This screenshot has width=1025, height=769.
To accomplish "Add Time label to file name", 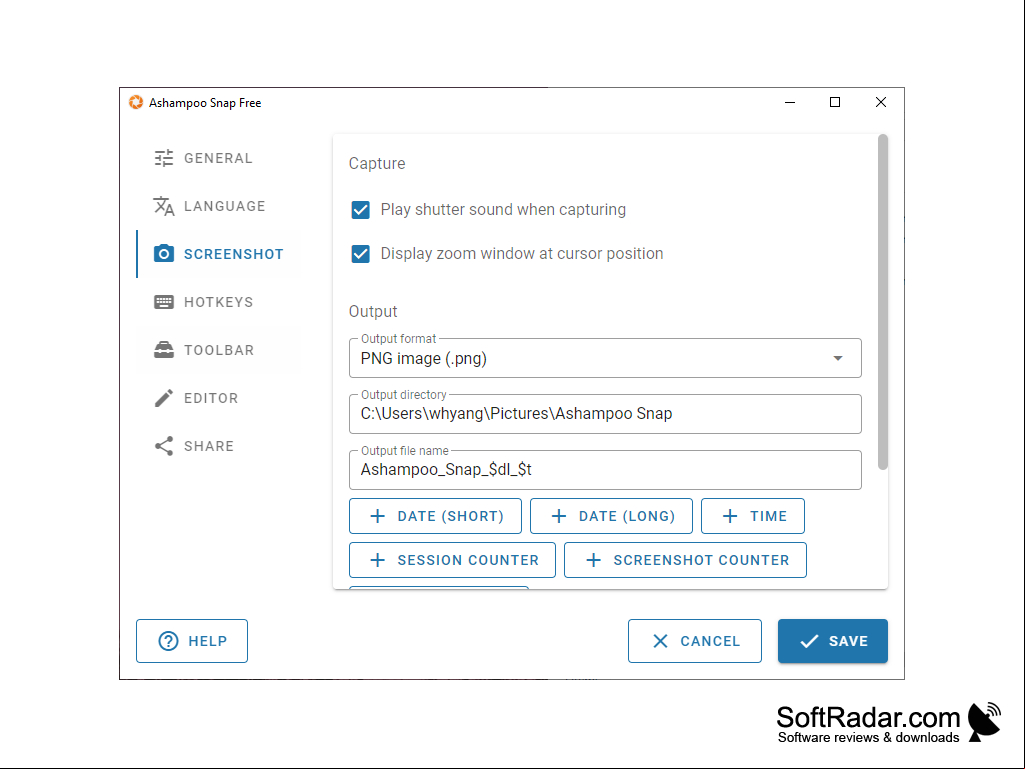I will coord(768,516).
